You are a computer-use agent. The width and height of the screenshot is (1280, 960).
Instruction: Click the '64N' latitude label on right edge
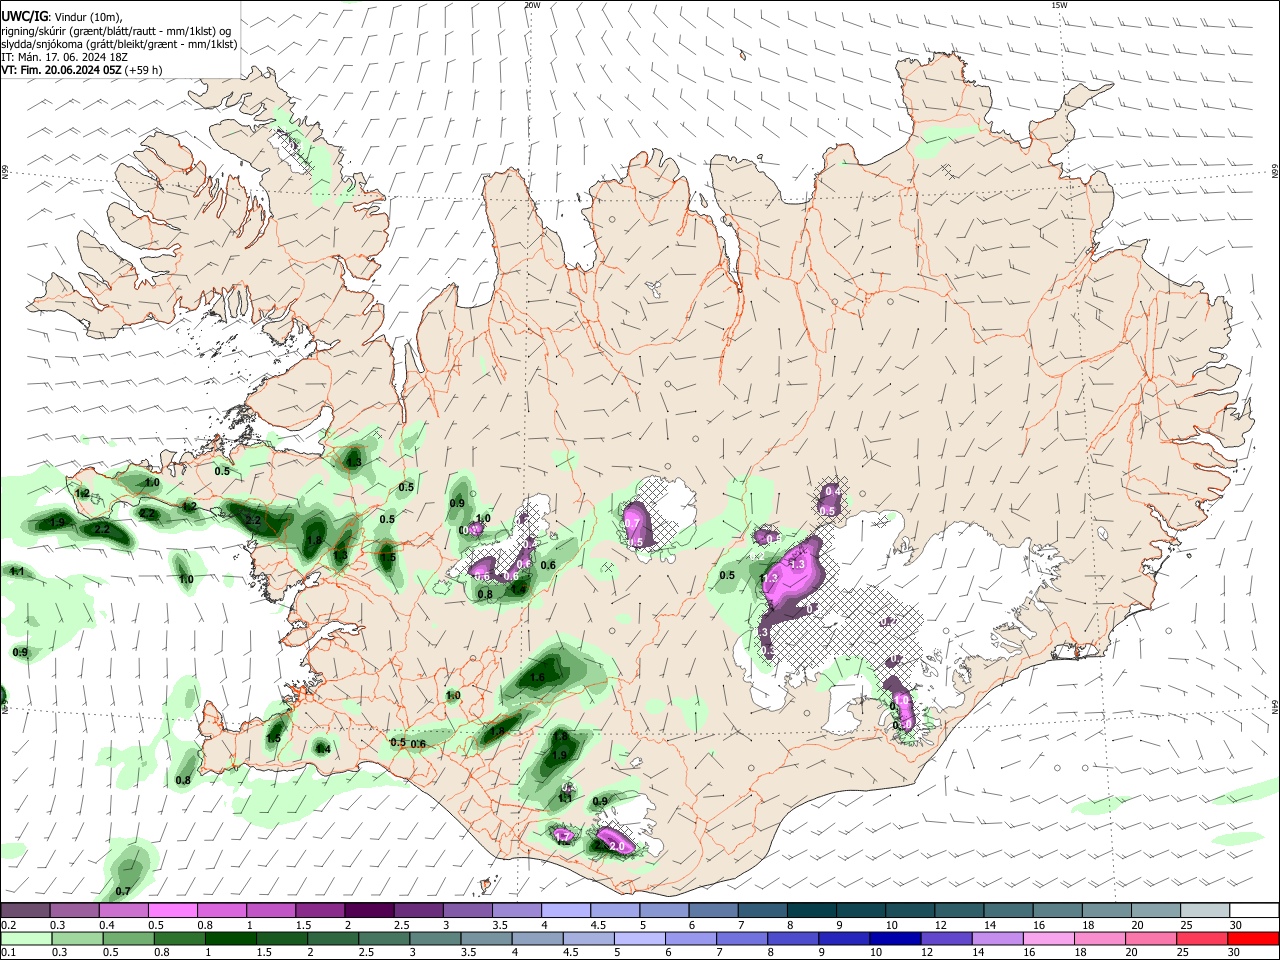[x=1274, y=706]
